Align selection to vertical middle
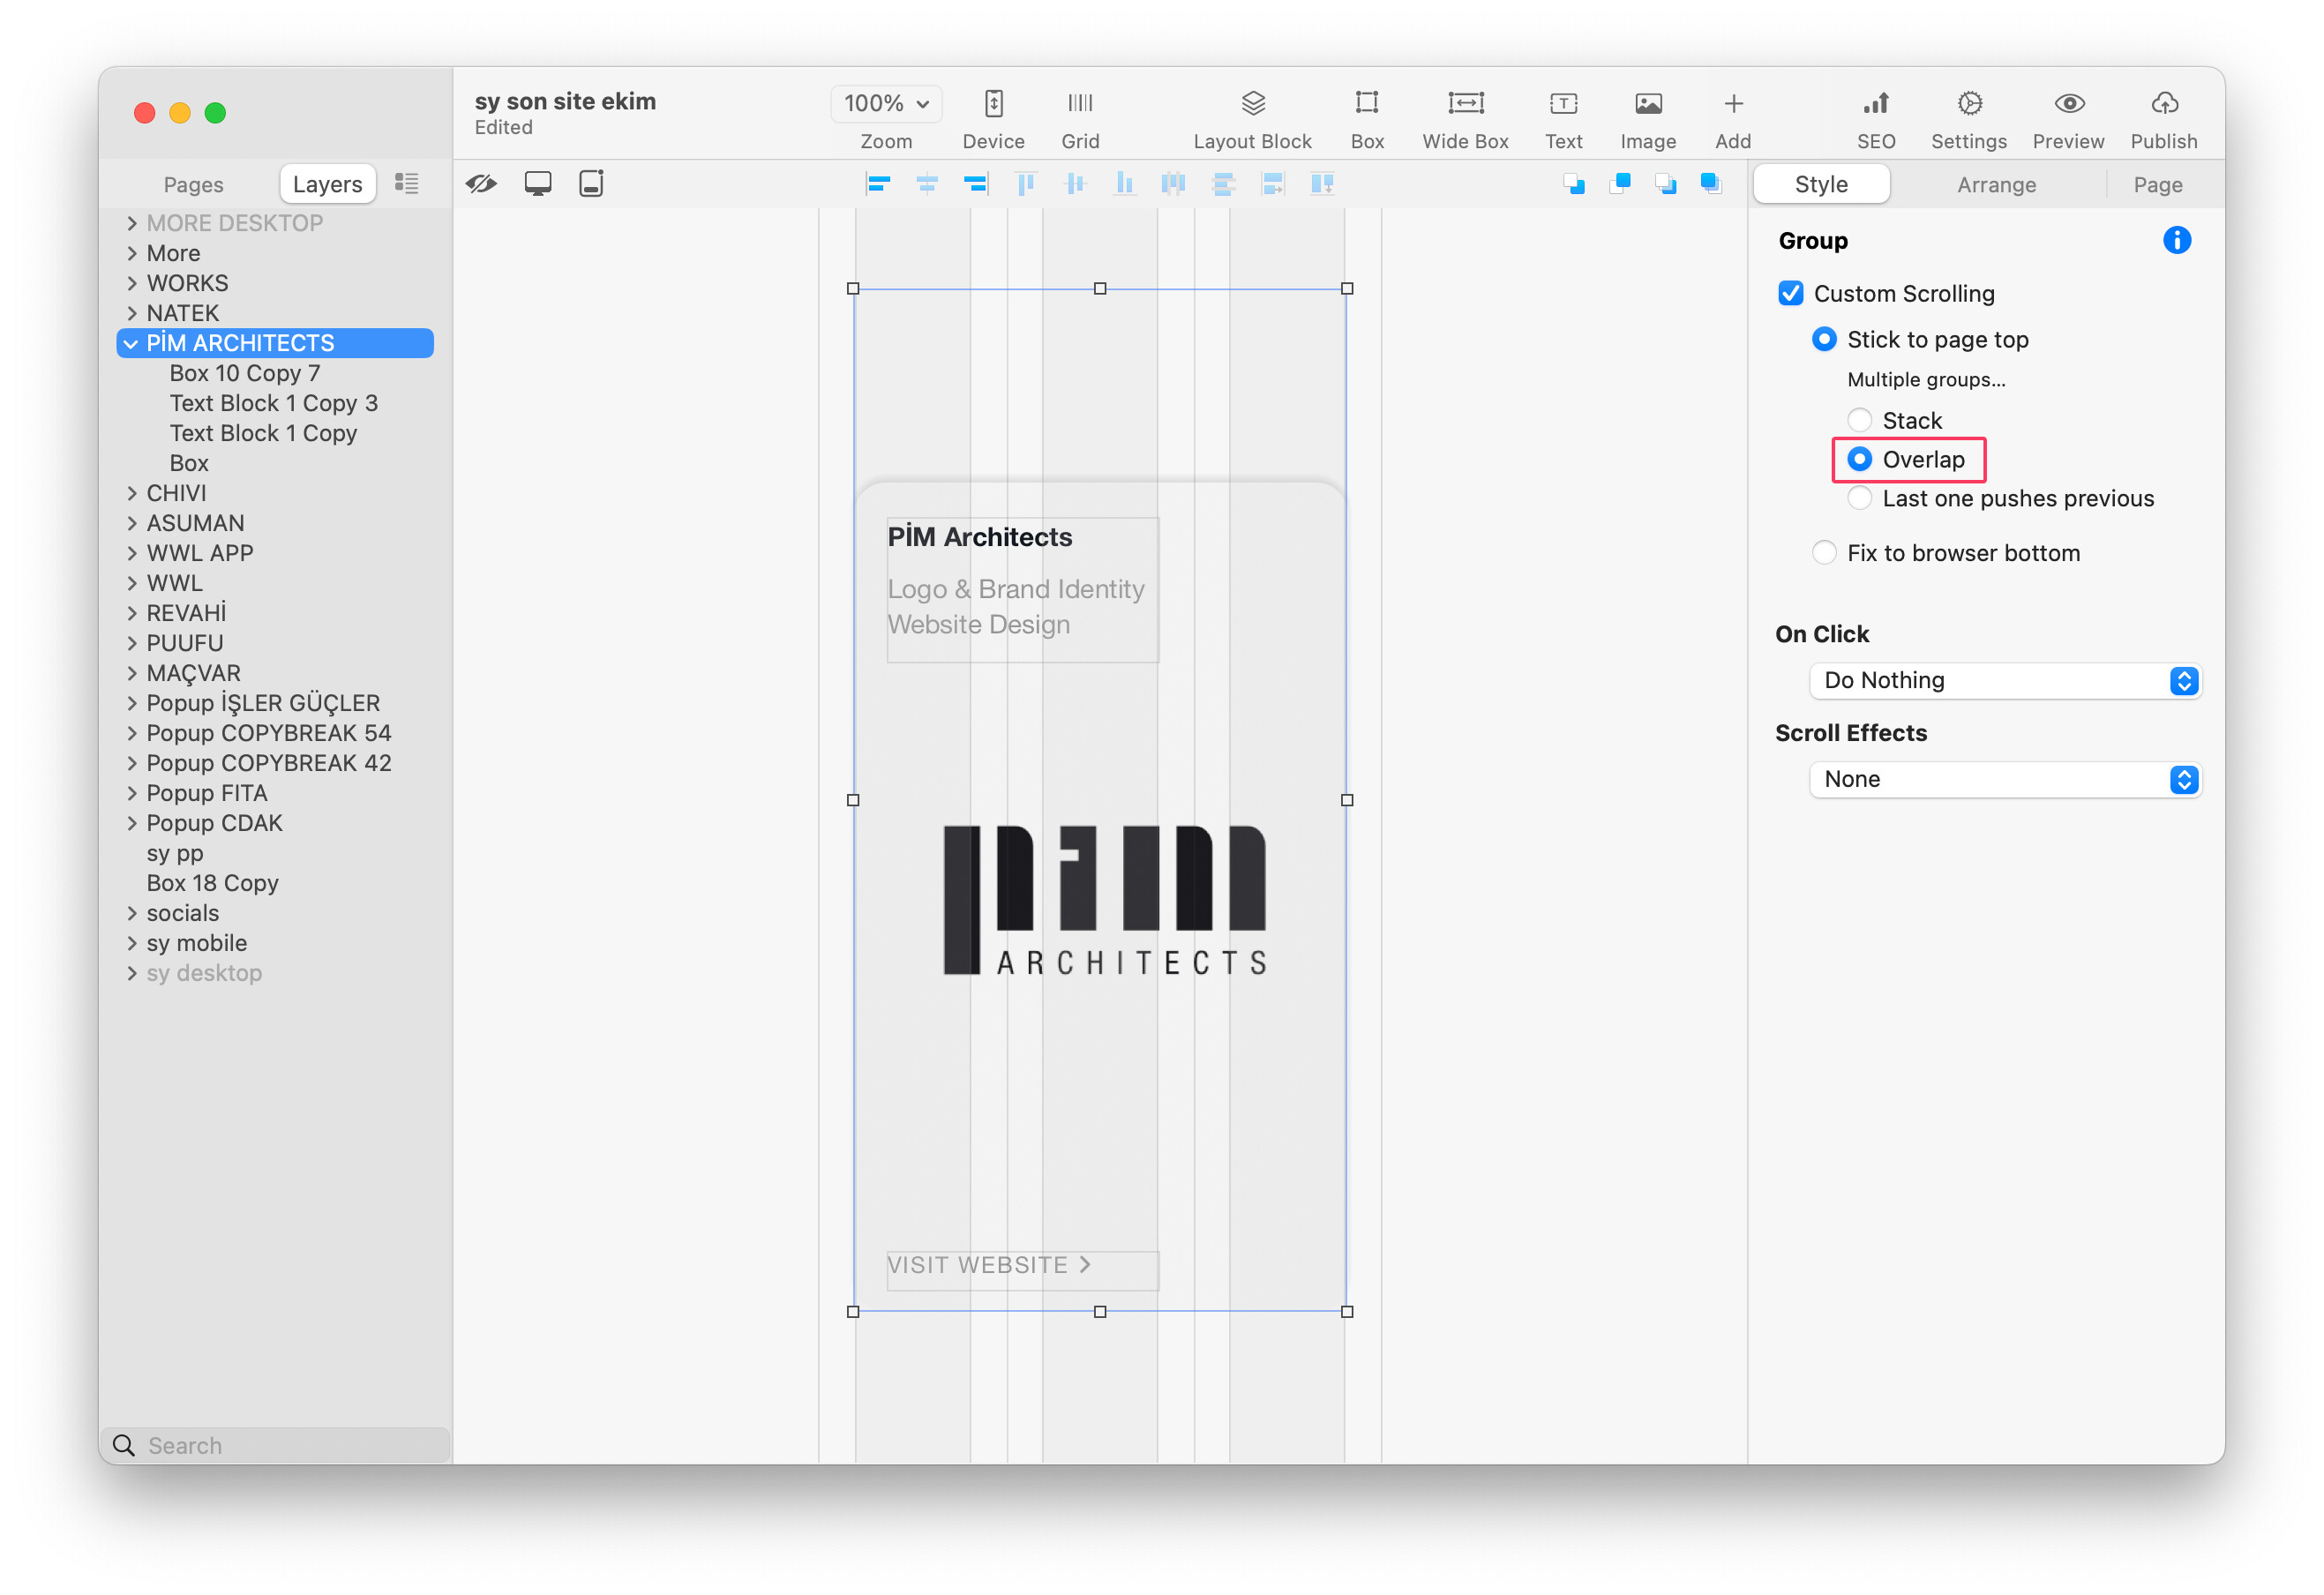Viewport: 2324px width, 1595px height. [x=1075, y=184]
